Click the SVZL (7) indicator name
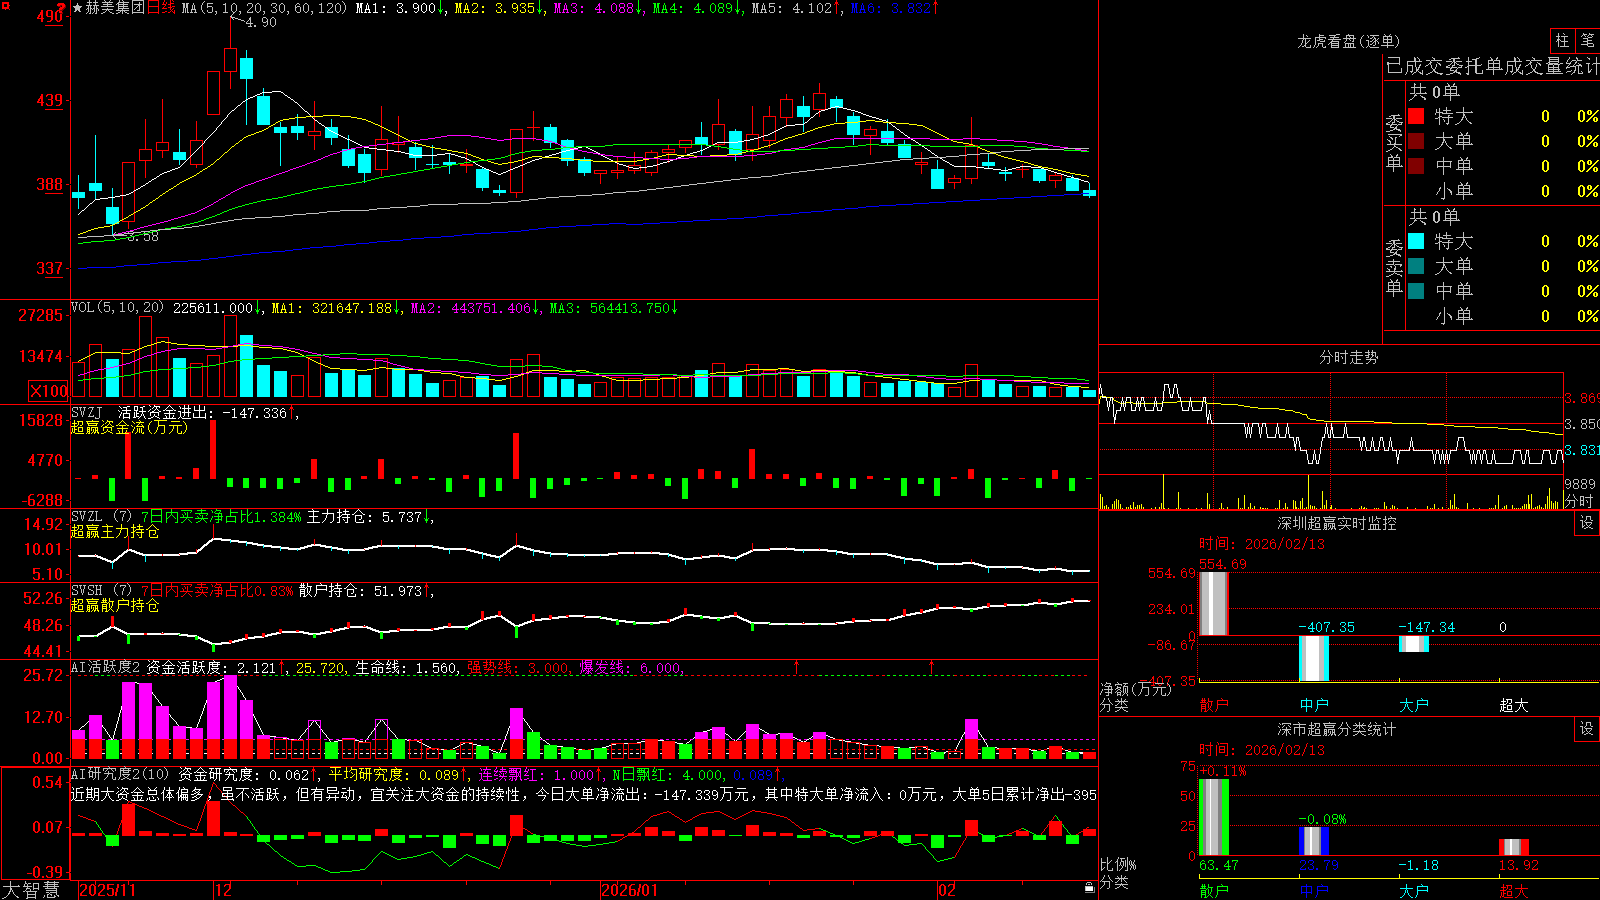Image resolution: width=1600 pixels, height=900 pixels. point(102,516)
